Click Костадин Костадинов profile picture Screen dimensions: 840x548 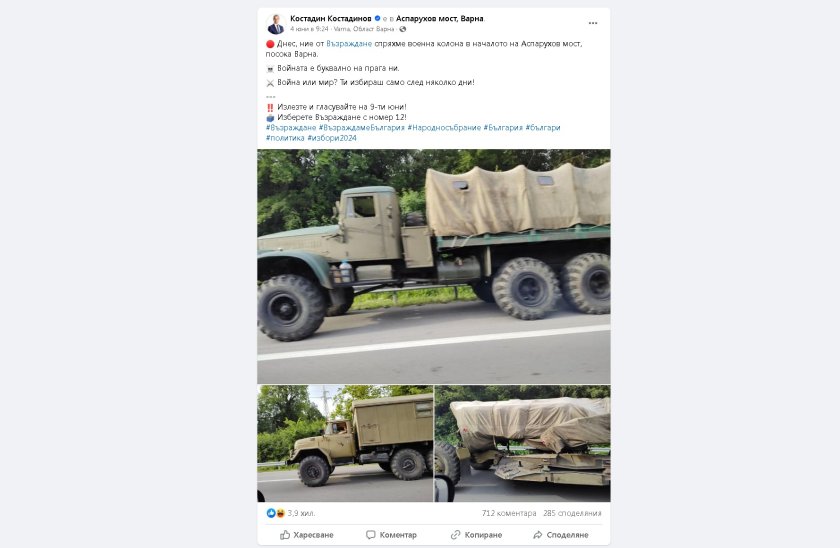click(276, 24)
